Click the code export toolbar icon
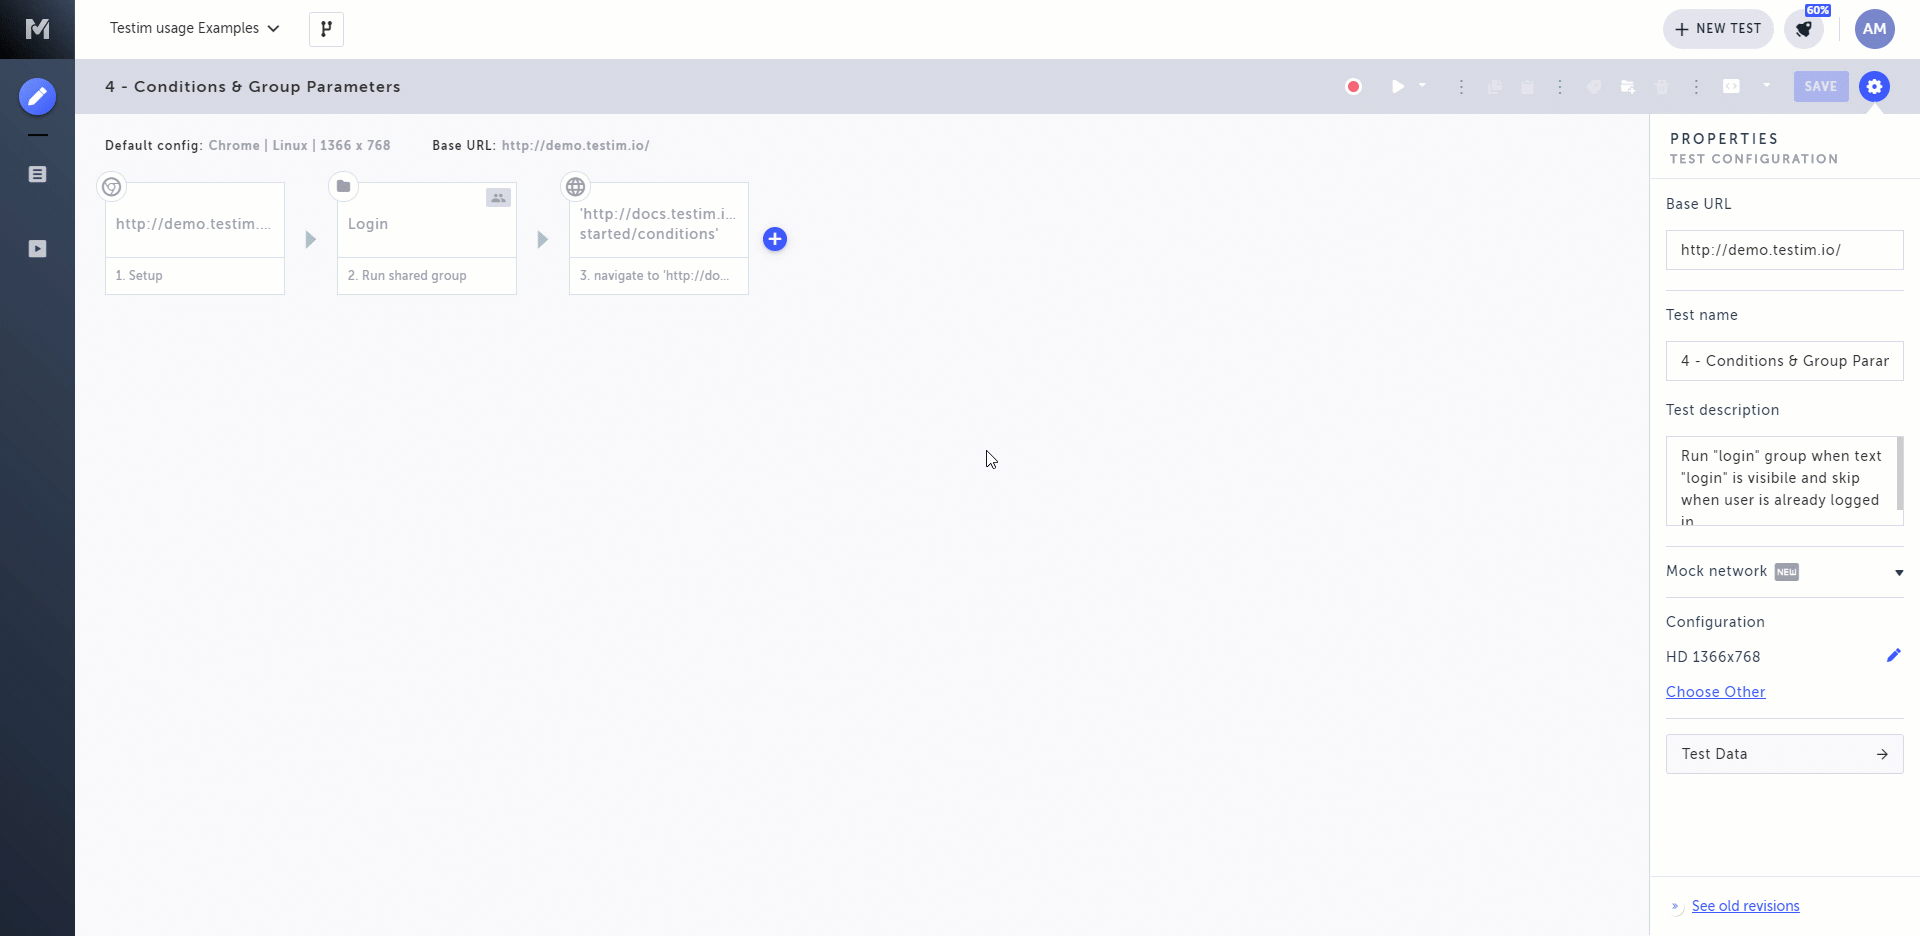 [x=1731, y=86]
